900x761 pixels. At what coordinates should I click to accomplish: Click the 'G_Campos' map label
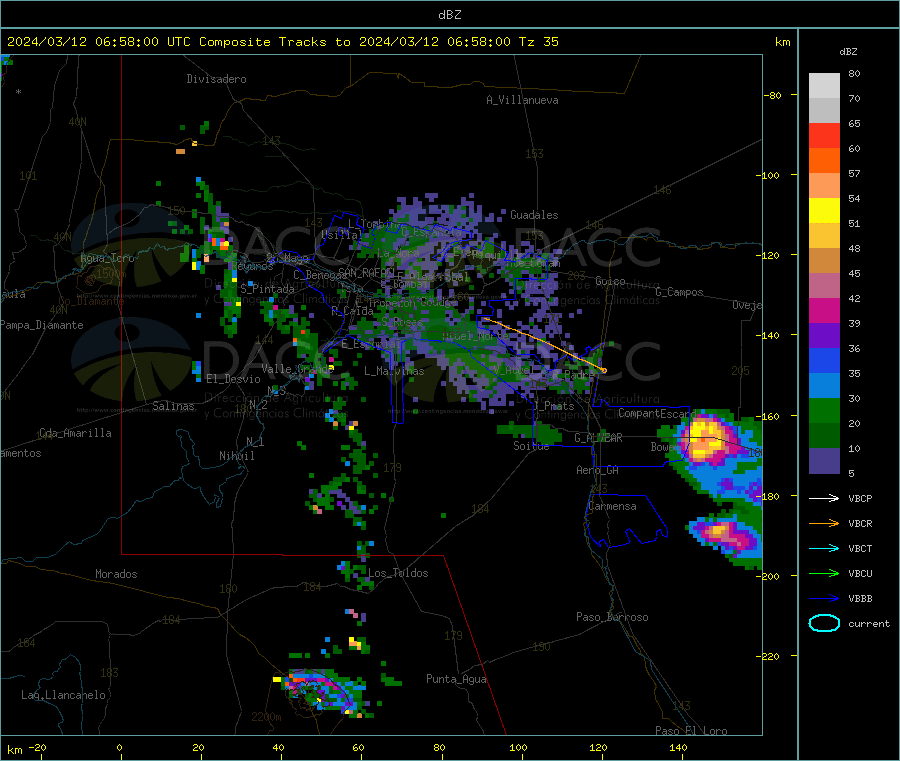point(679,292)
